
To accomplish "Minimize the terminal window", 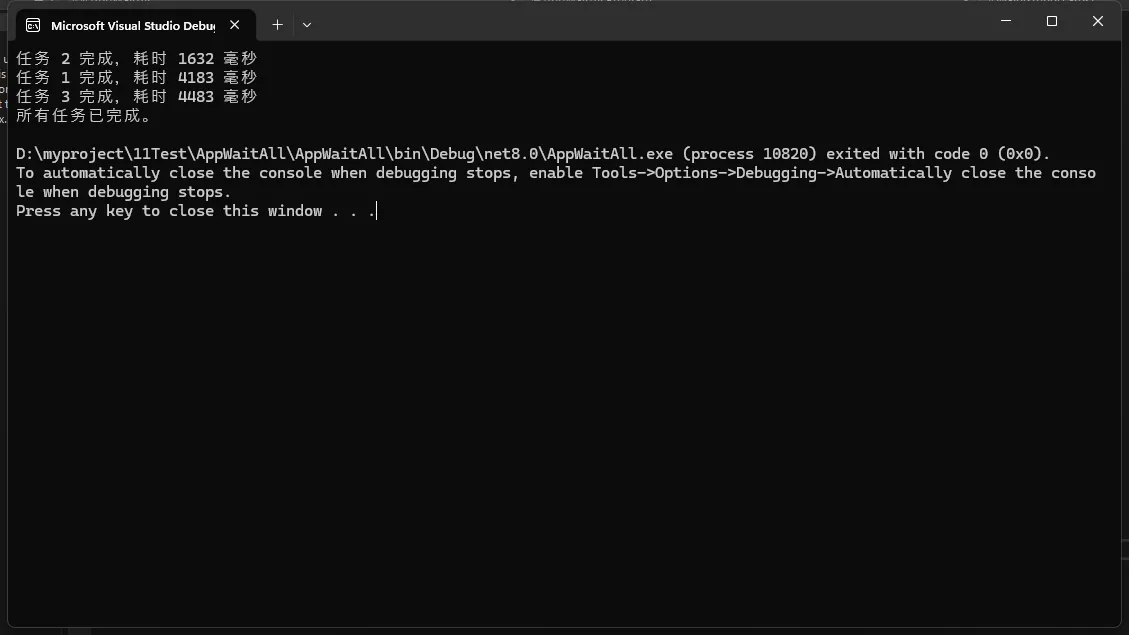I will [1006, 21].
